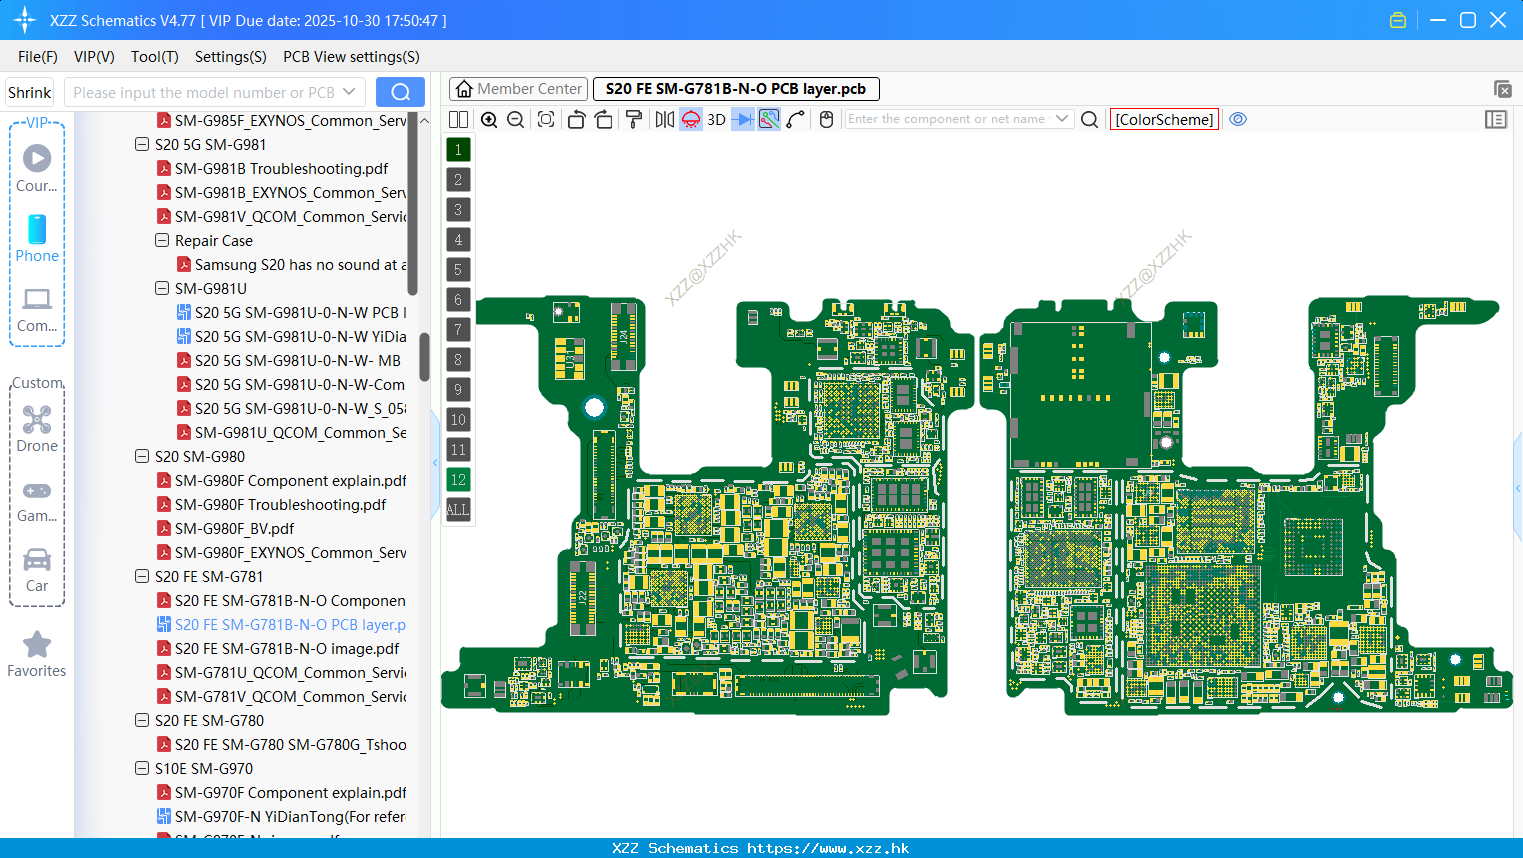Collapse the Repair Case folder
The height and width of the screenshot is (858, 1523).
[162, 240]
